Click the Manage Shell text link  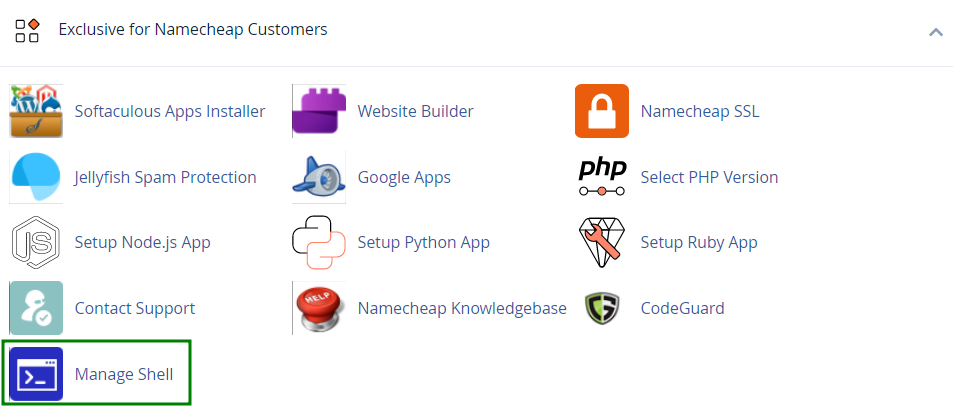pos(124,374)
